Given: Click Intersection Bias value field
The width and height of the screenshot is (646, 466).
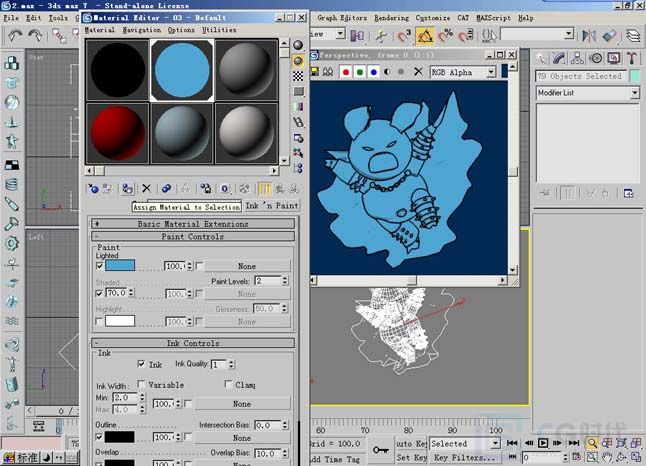Looking at the screenshot, I should [267, 425].
